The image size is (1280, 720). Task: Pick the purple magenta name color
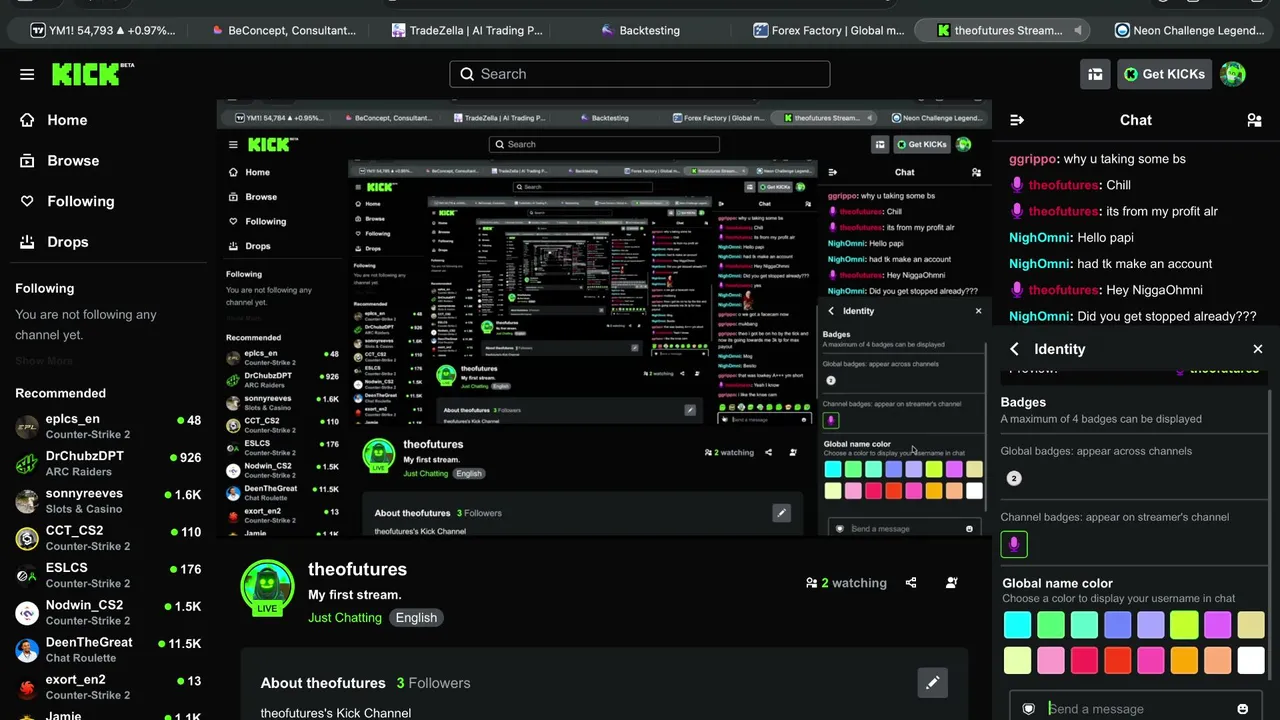(1218, 625)
